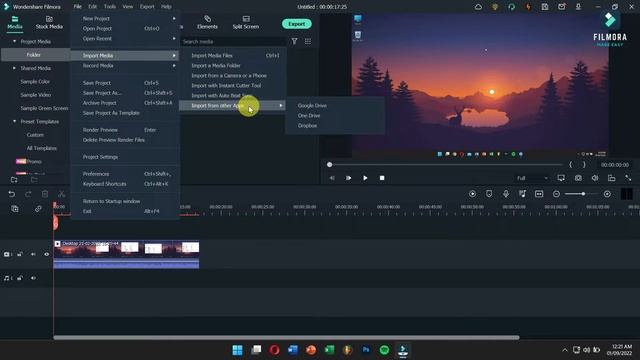Click the undo icon in timeline toolbar
This screenshot has width=640, height=360.
tap(11, 194)
